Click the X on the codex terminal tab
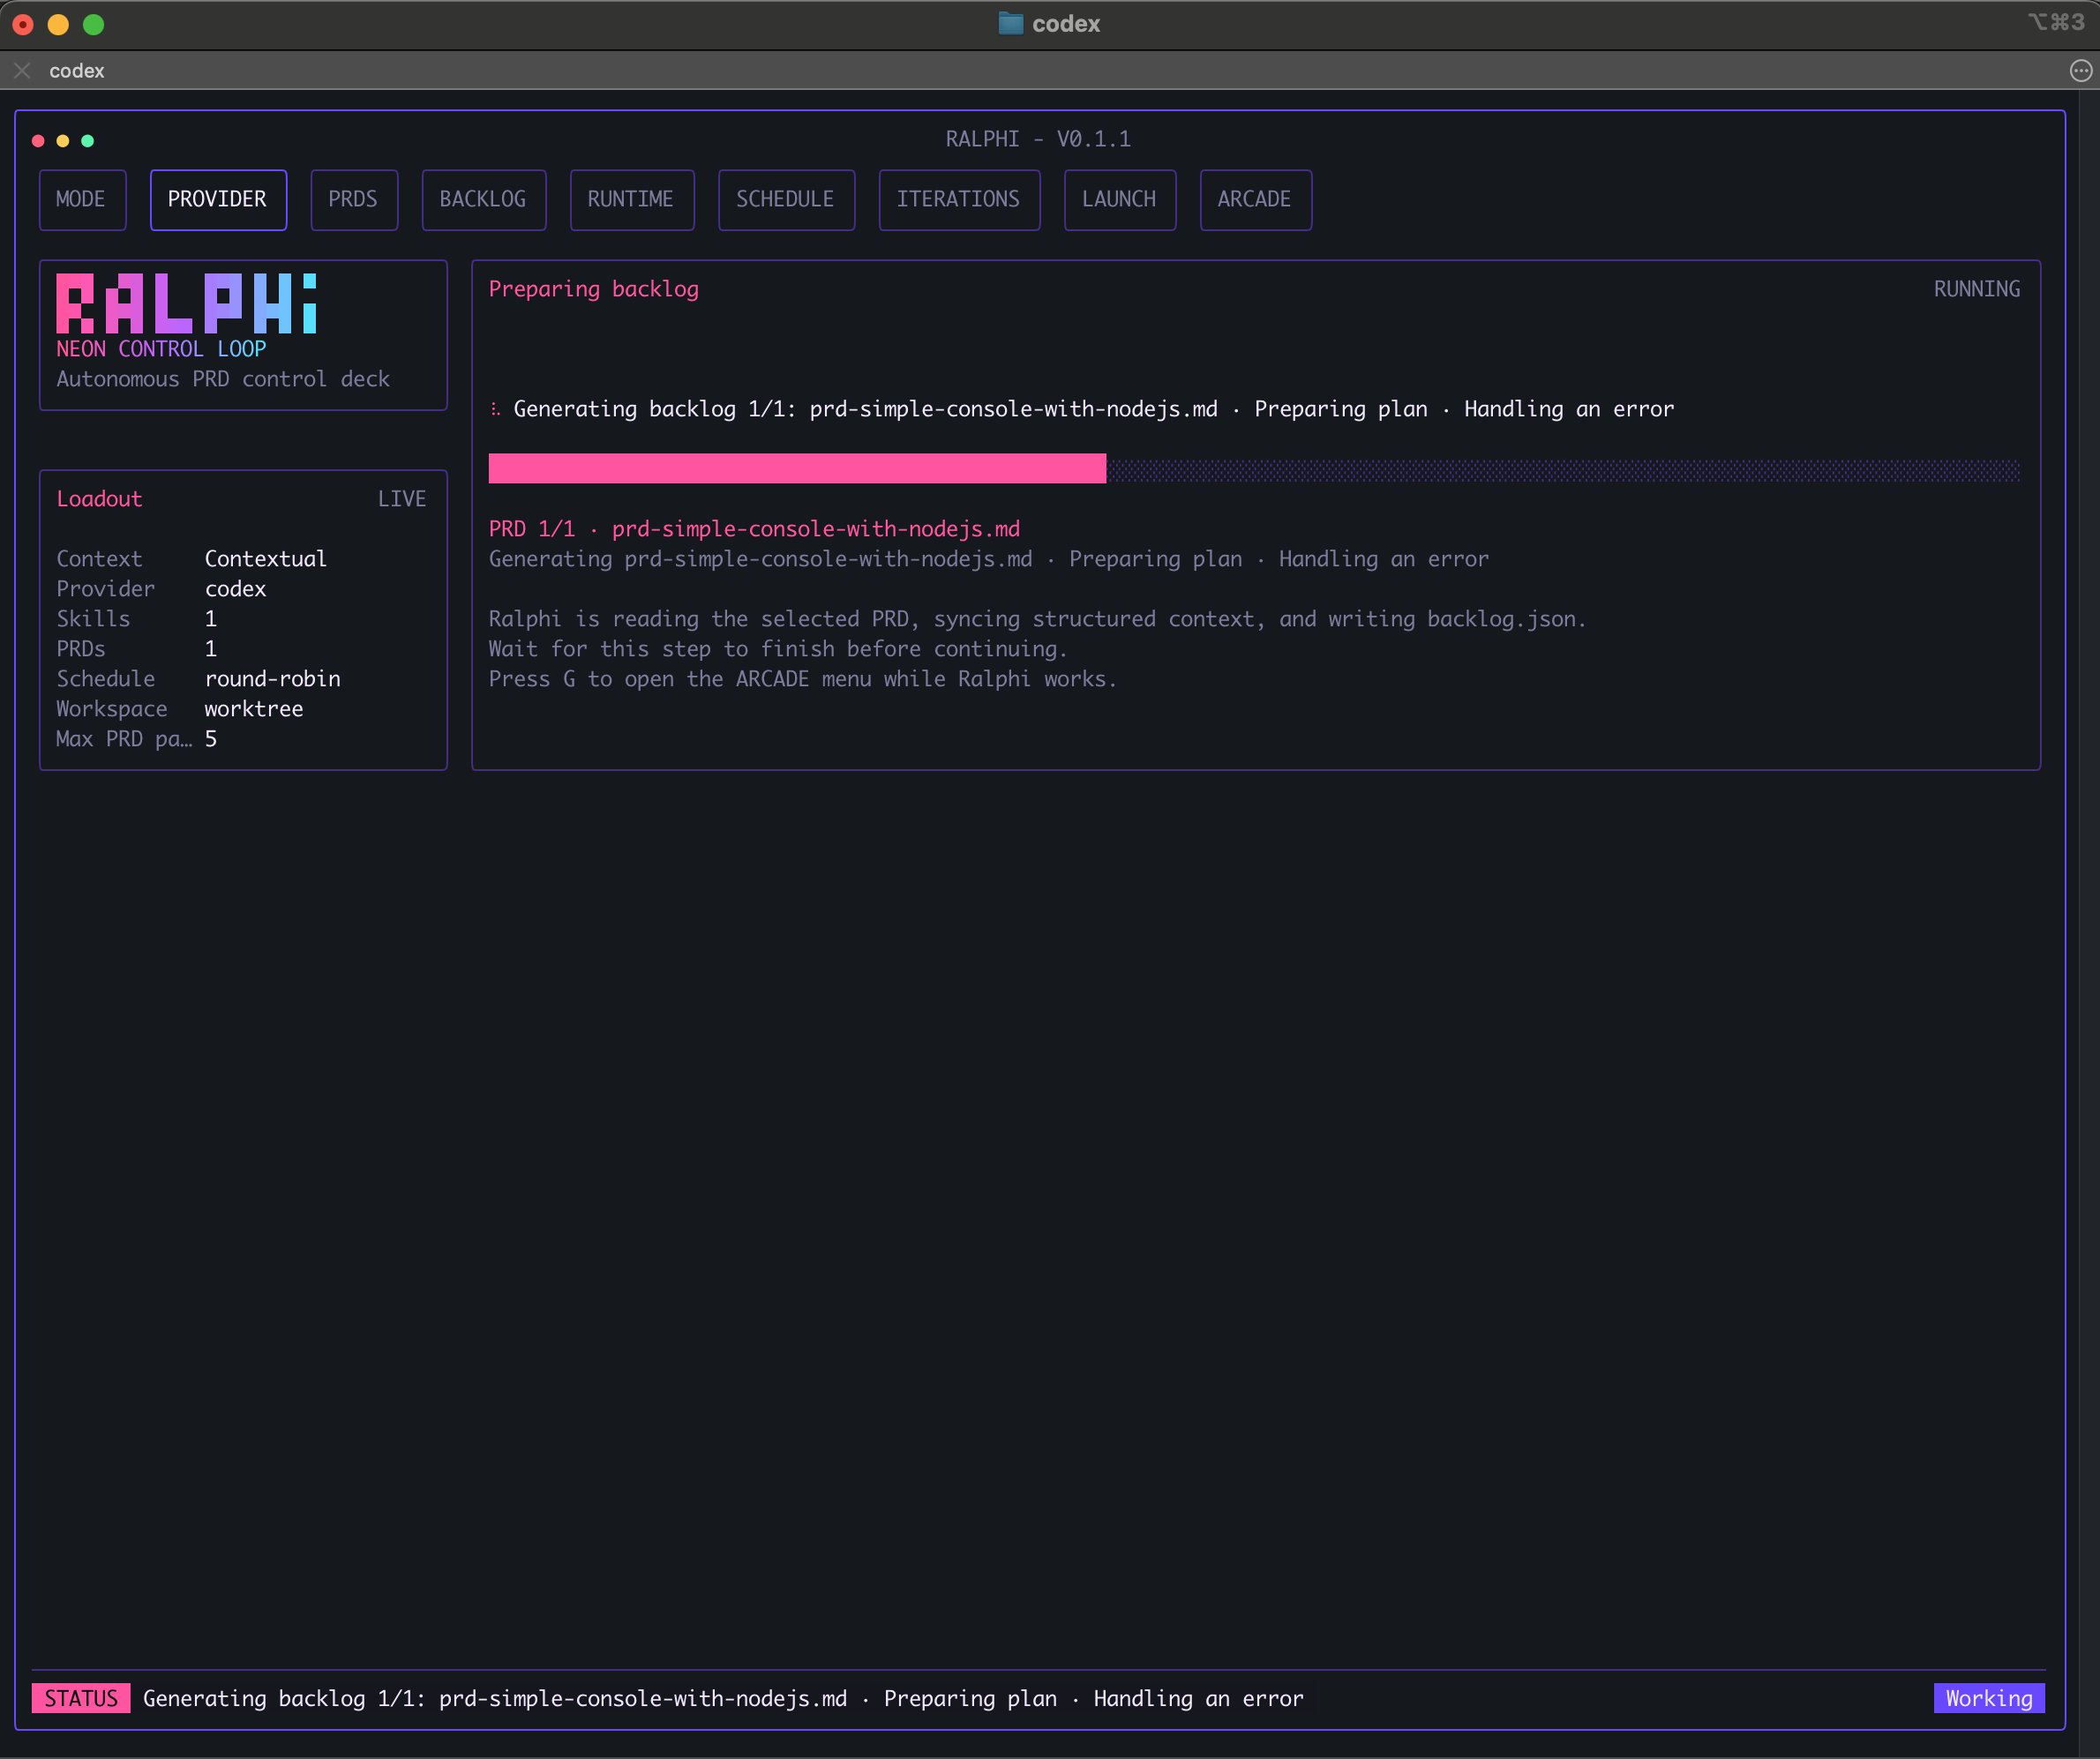This screenshot has height=1759, width=2100. [21, 70]
